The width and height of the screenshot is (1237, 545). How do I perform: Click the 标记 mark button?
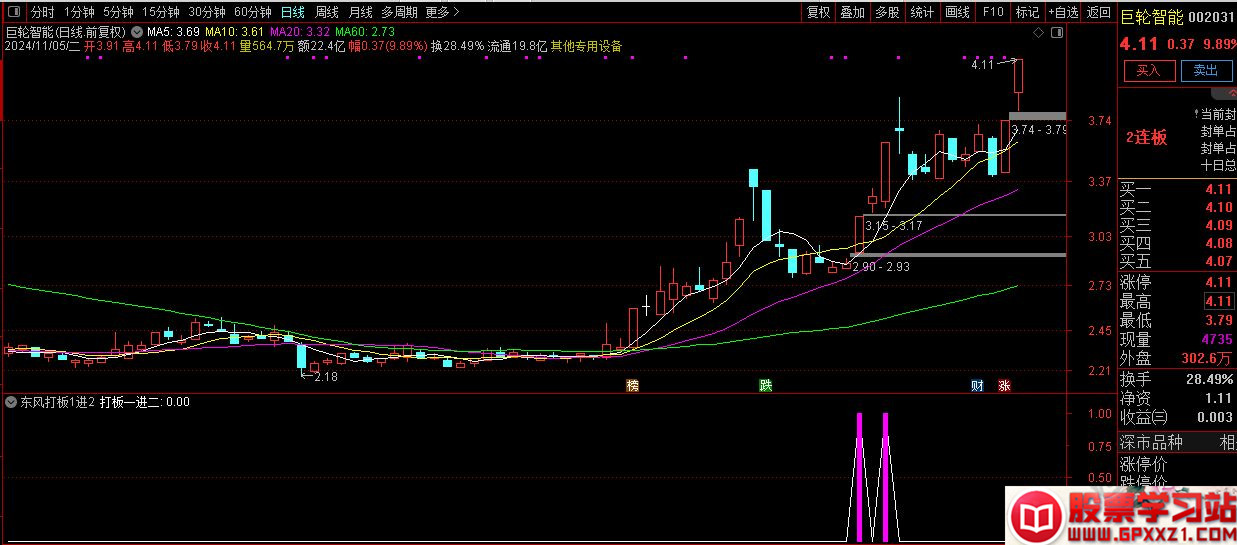tap(1027, 13)
